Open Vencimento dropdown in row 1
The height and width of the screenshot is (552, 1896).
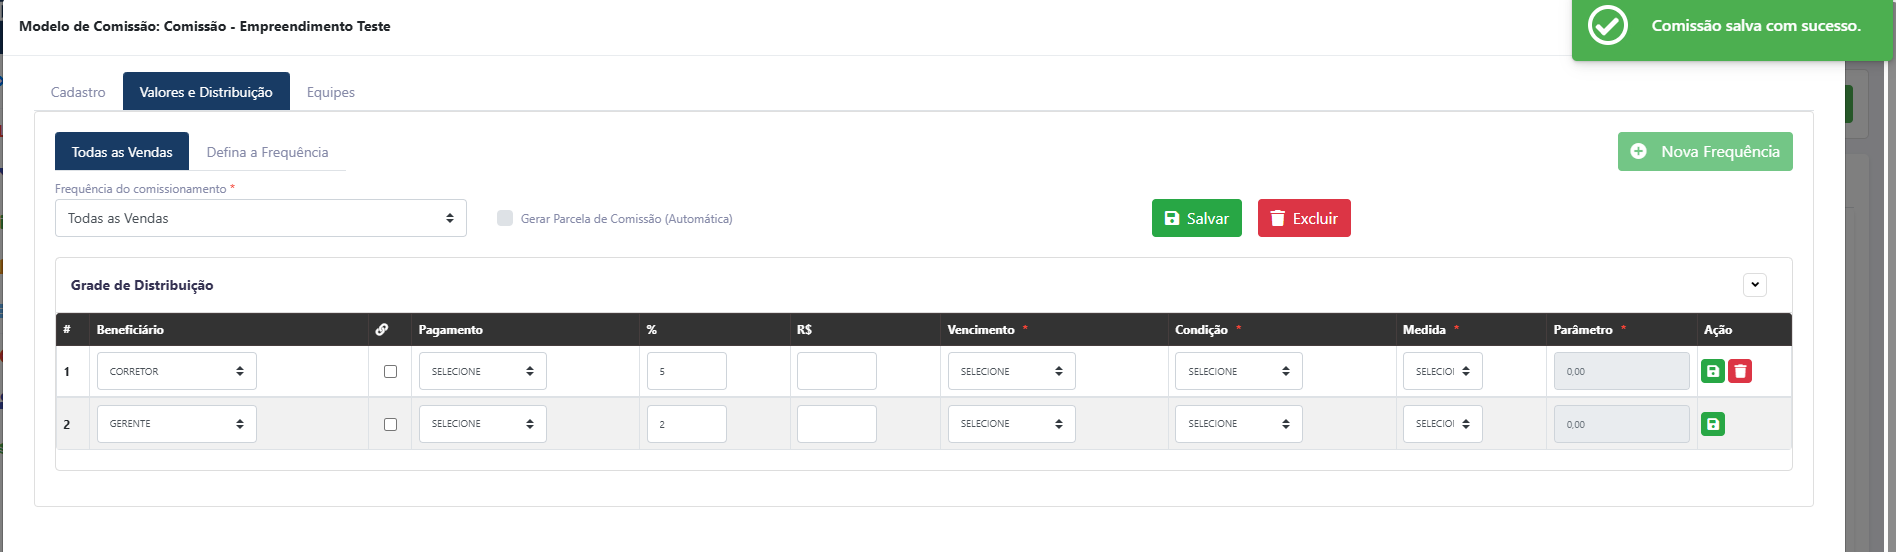pyautogui.click(x=1012, y=371)
